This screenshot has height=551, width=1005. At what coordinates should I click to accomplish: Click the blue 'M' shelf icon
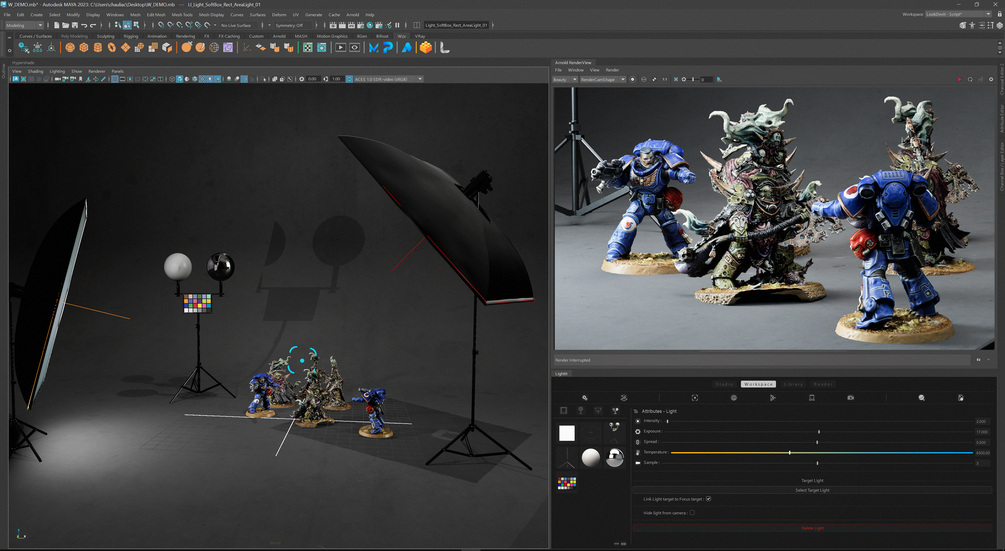[x=374, y=47]
